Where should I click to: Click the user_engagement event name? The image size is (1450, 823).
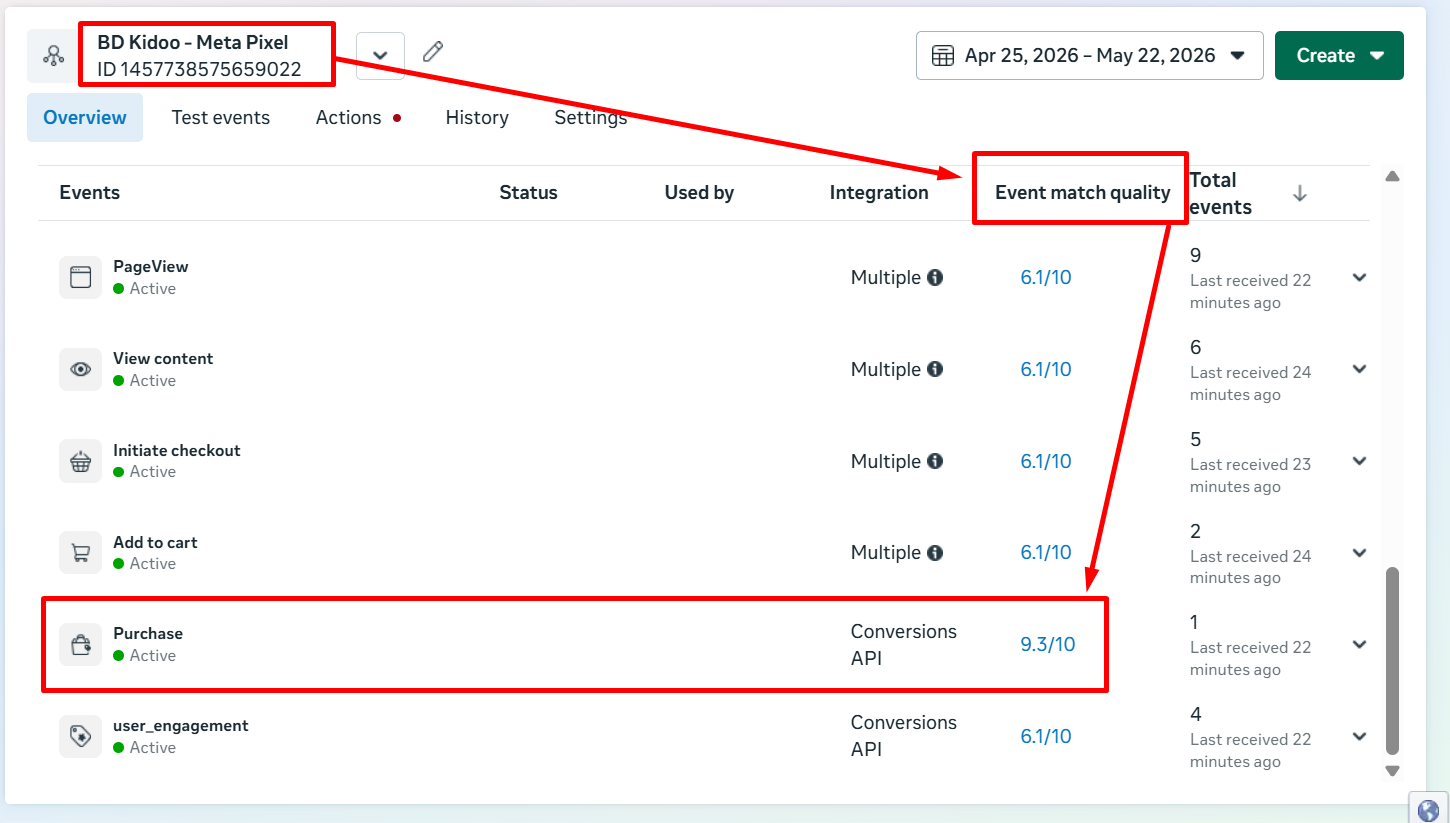pos(181,725)
